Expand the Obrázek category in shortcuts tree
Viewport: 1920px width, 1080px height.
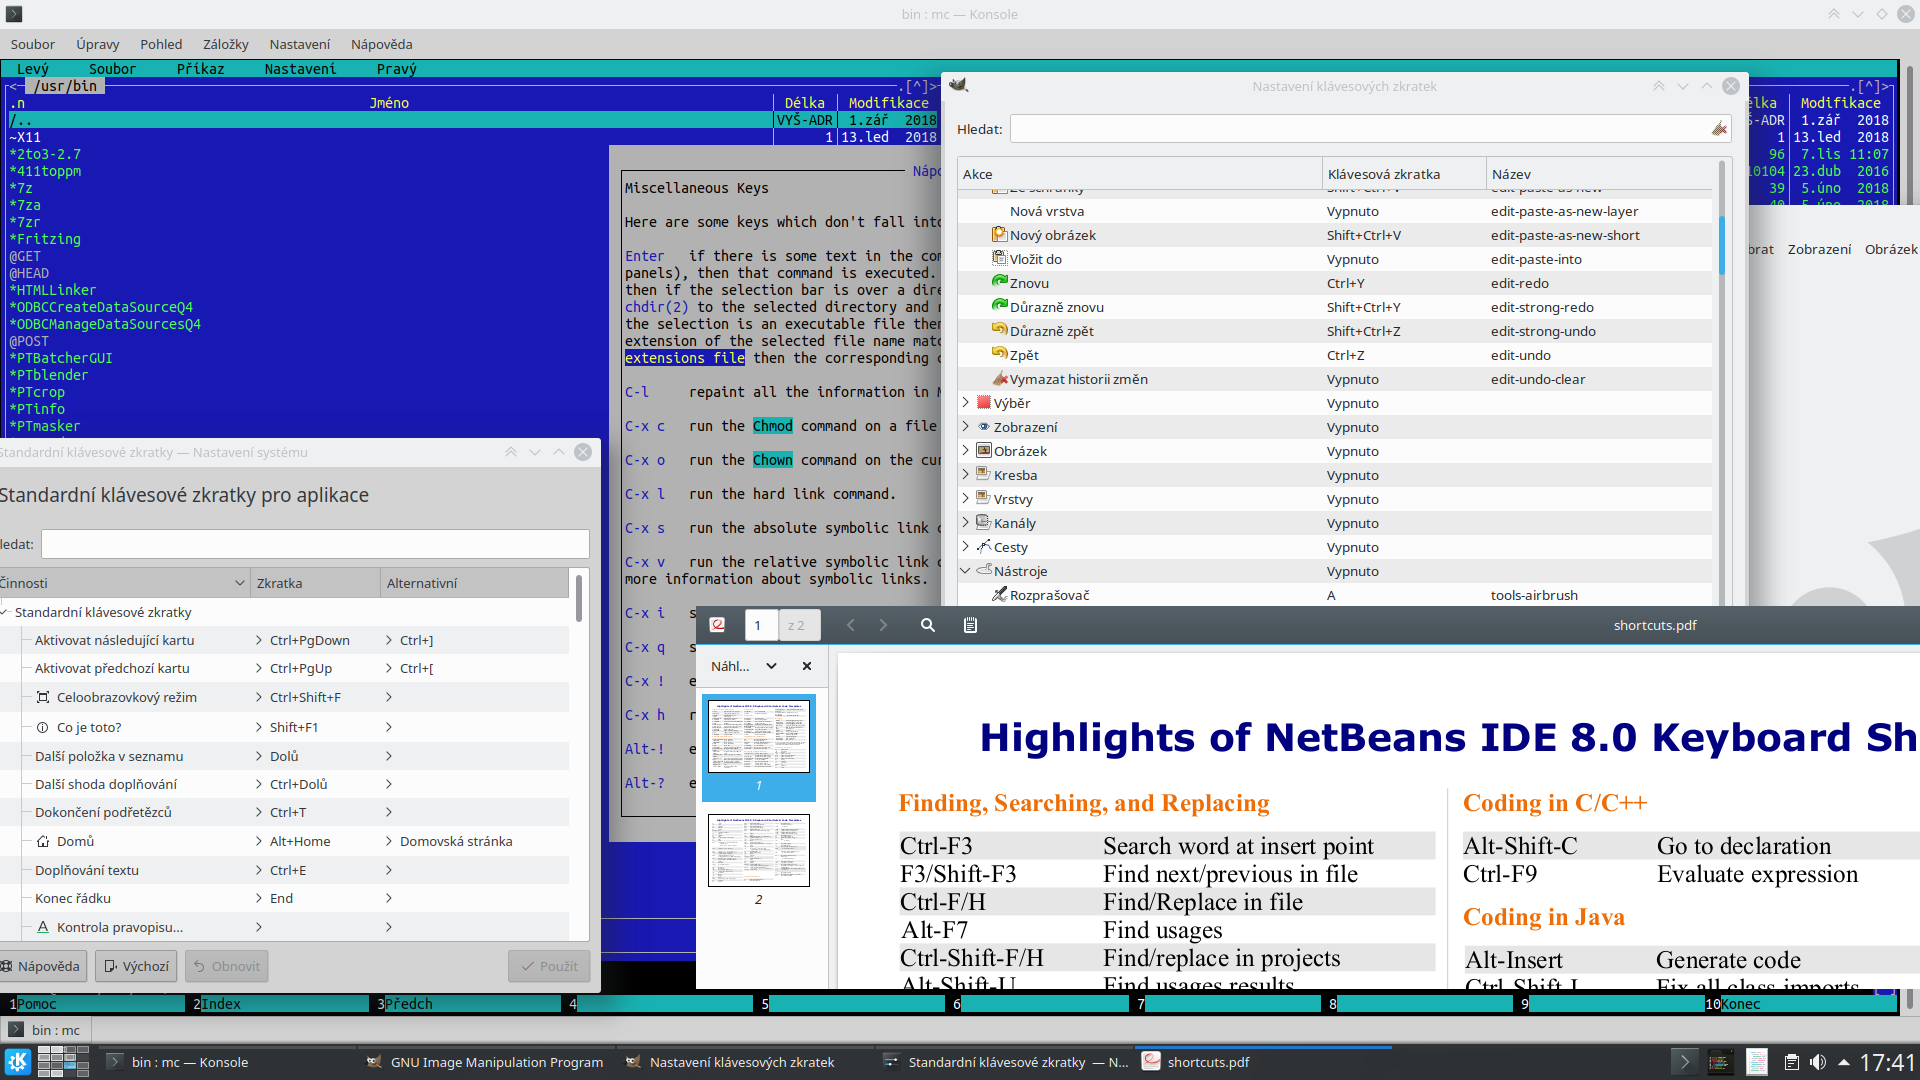tap(966, 450)
